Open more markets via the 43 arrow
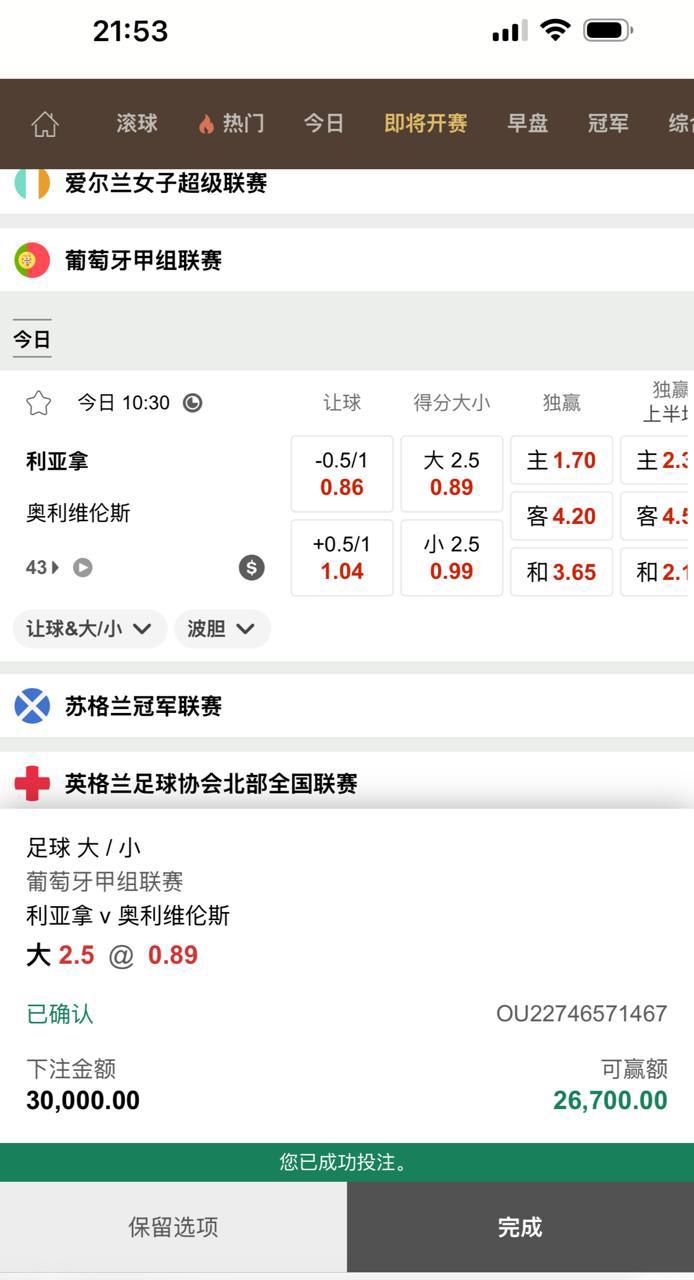694x1280 pixels. click(43, 568)
